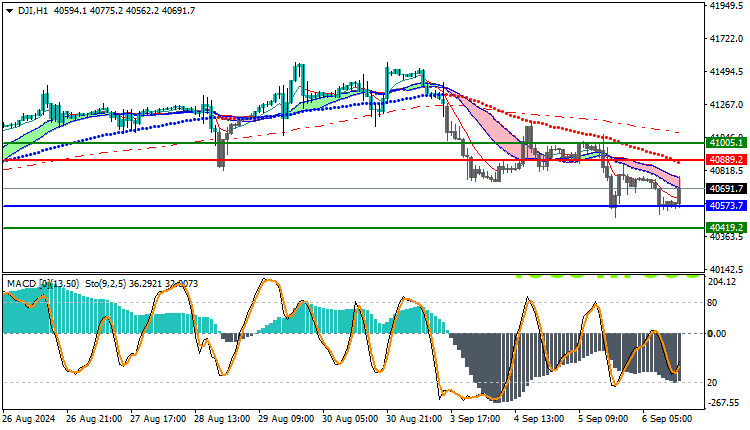Click the OHLC values in chart header

pyautogui.click(x=124, y=11)
